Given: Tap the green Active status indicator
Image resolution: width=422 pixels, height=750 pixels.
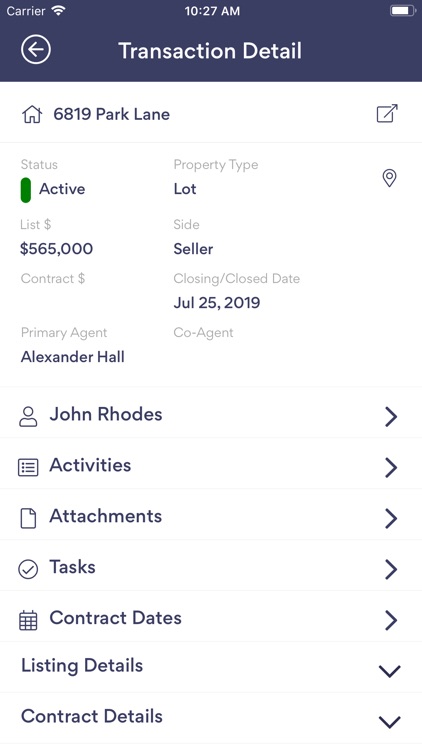Looking at the screenshot, I should (26, 190).
